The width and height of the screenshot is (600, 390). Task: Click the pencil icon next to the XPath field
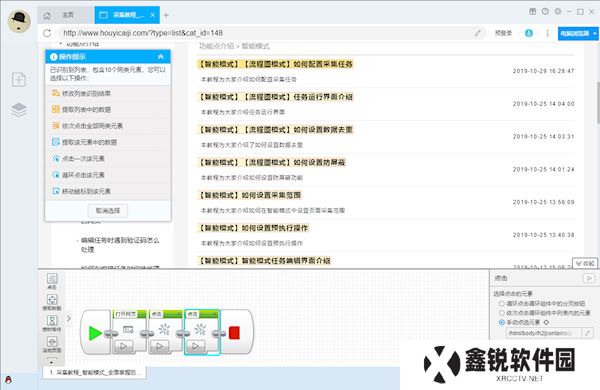tap(587, 333)
